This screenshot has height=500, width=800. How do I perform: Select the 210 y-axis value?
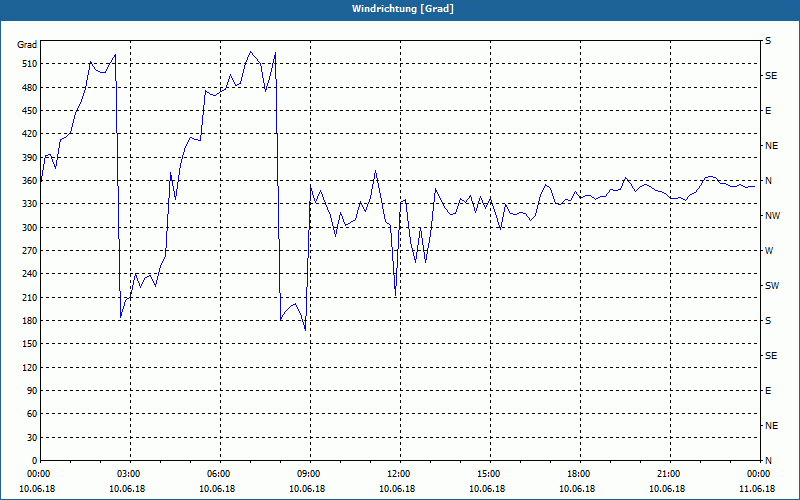30,297
